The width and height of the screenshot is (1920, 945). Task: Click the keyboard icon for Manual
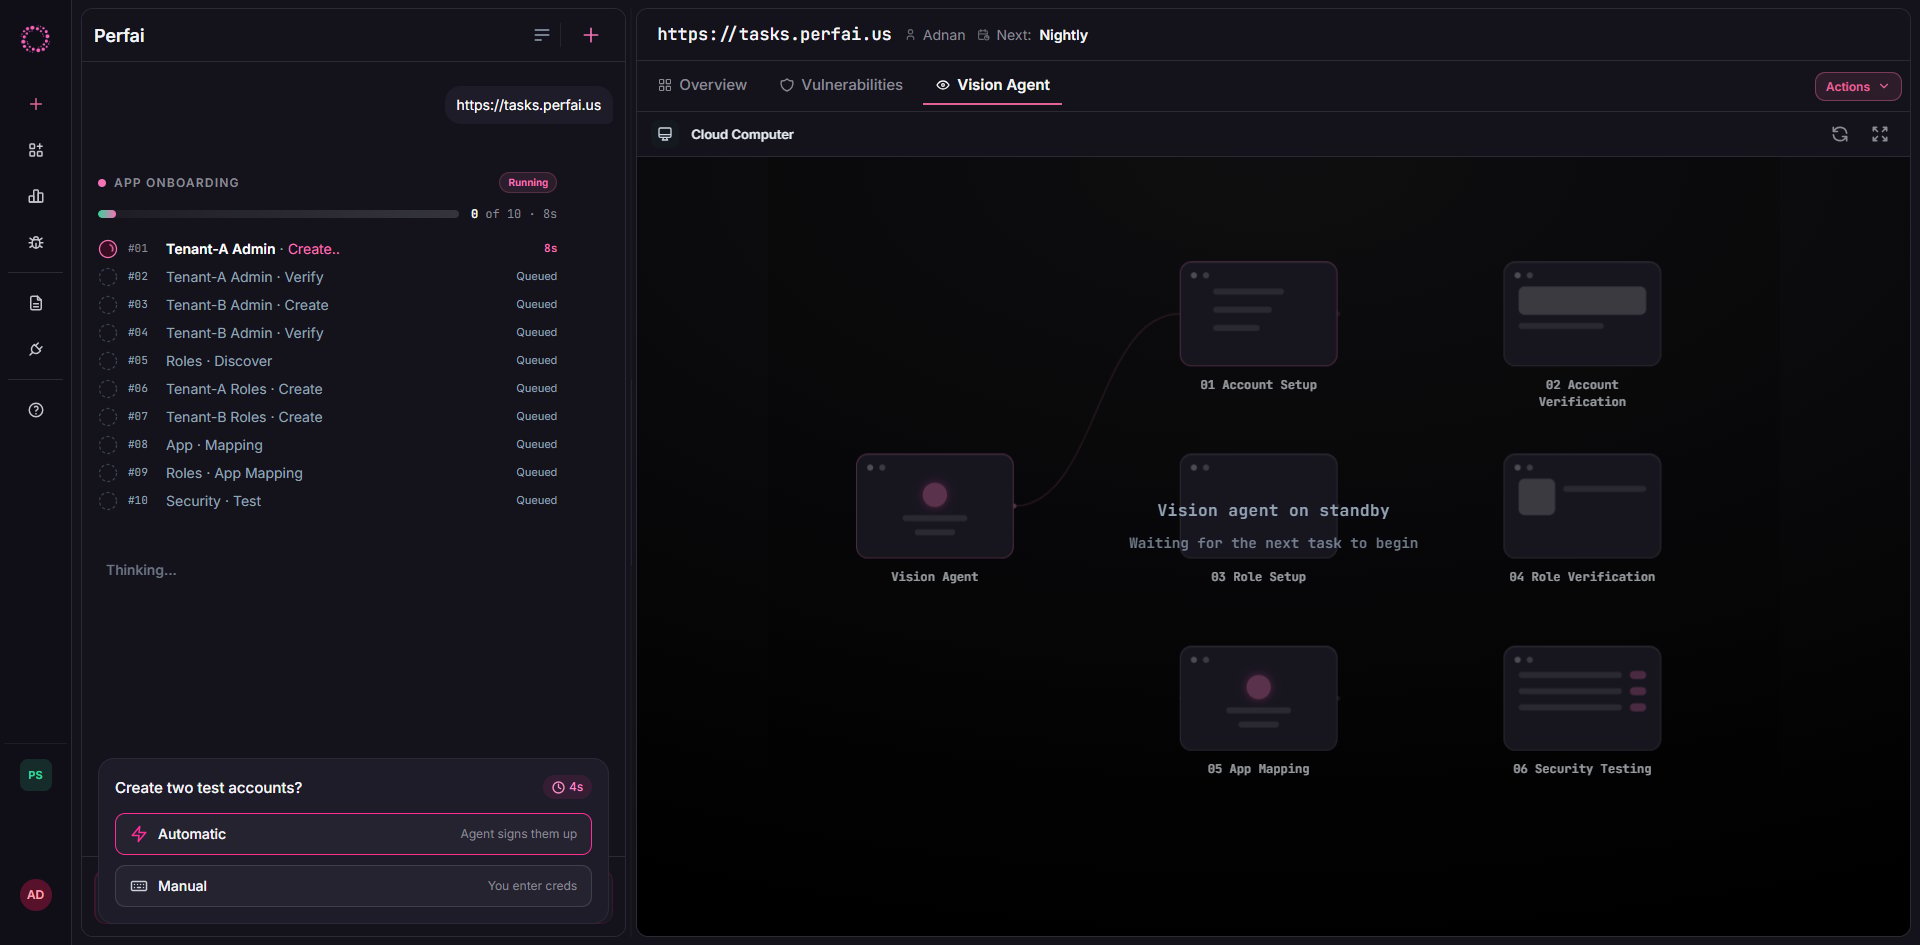click(139, 886)
